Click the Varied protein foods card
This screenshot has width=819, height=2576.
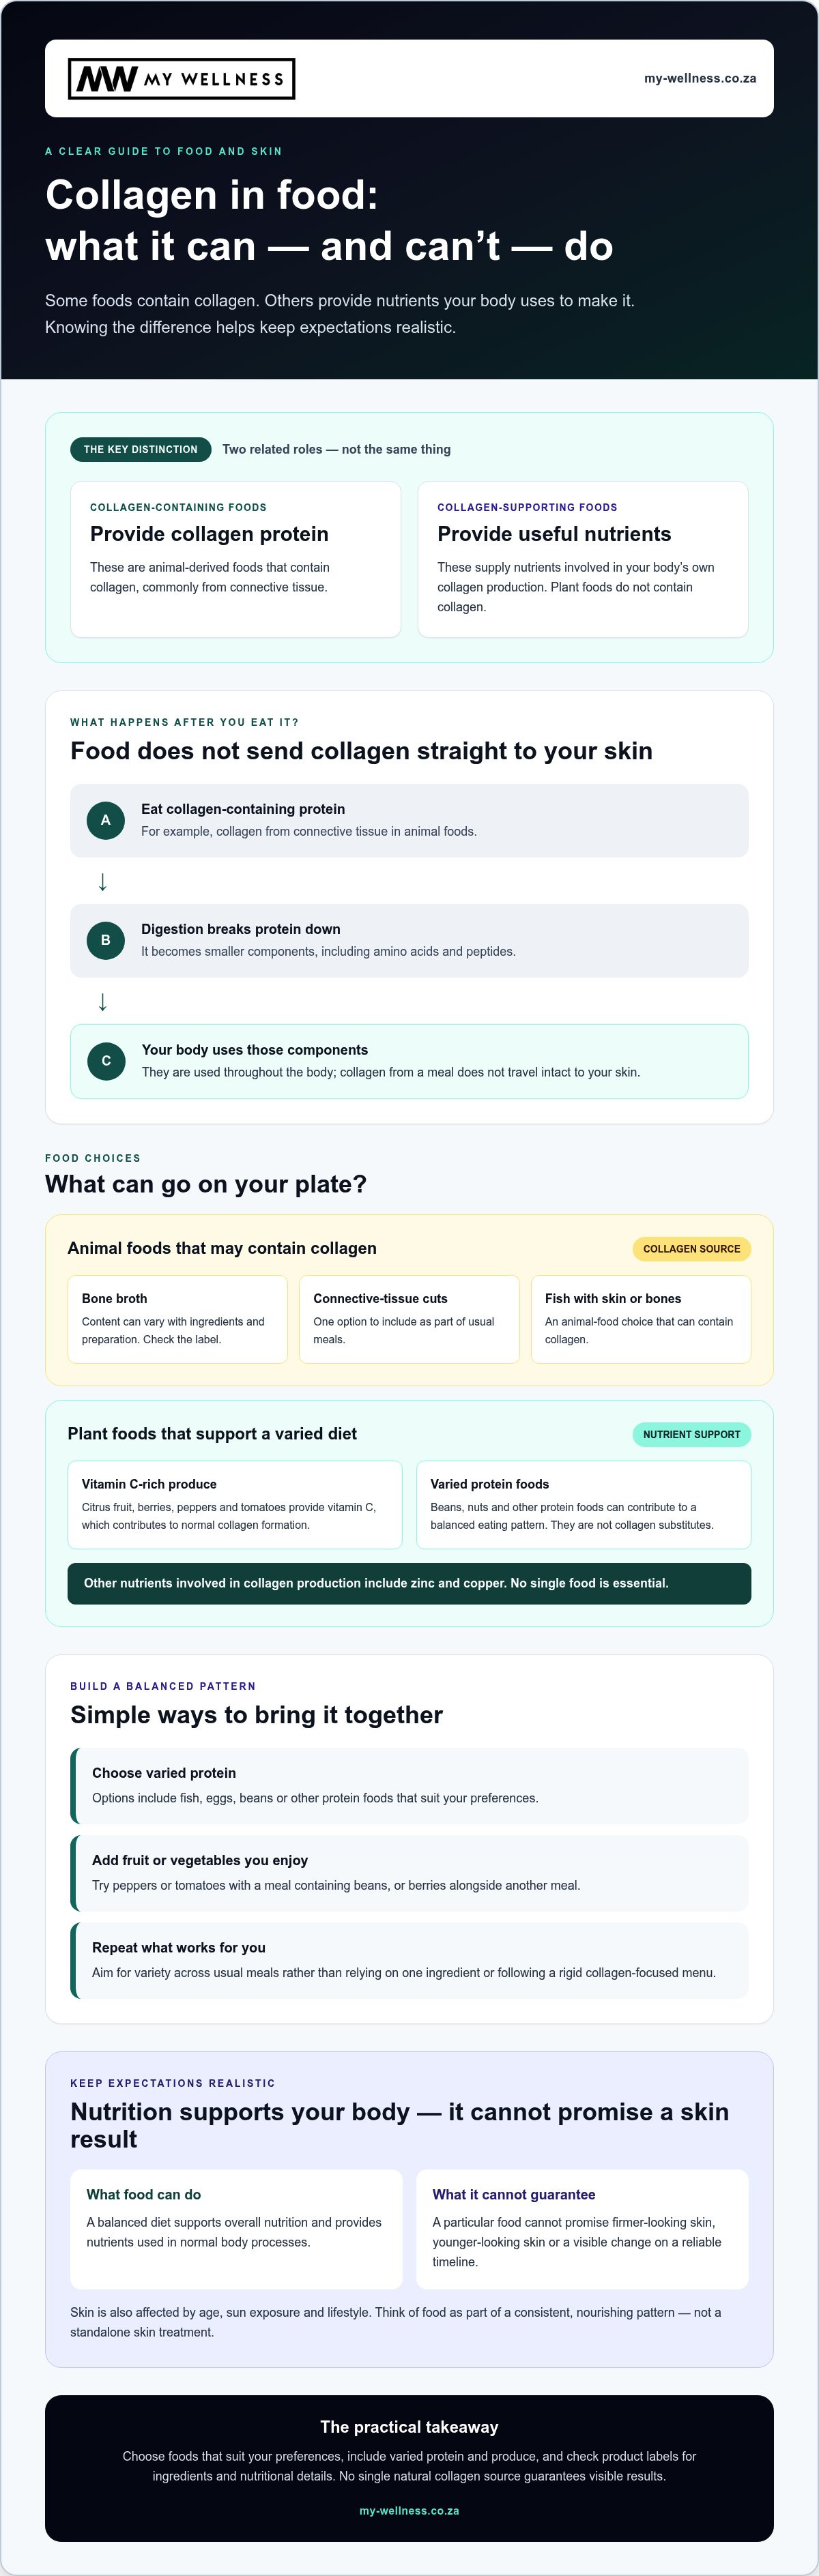click(584, 1505)
